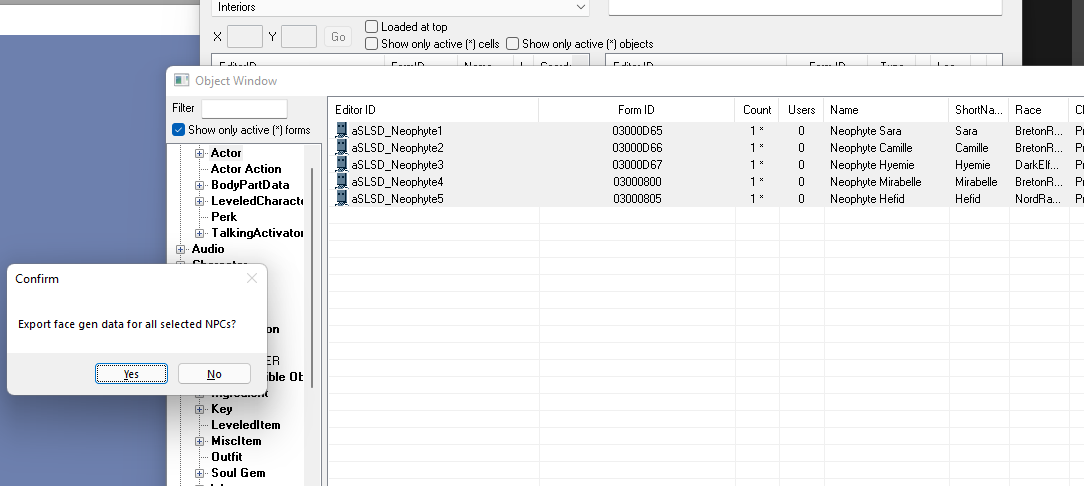This screenshot has height=486, width=1084.
Task: Click the name Neophyte Mirabelle
Action: (x=876, y=182)
